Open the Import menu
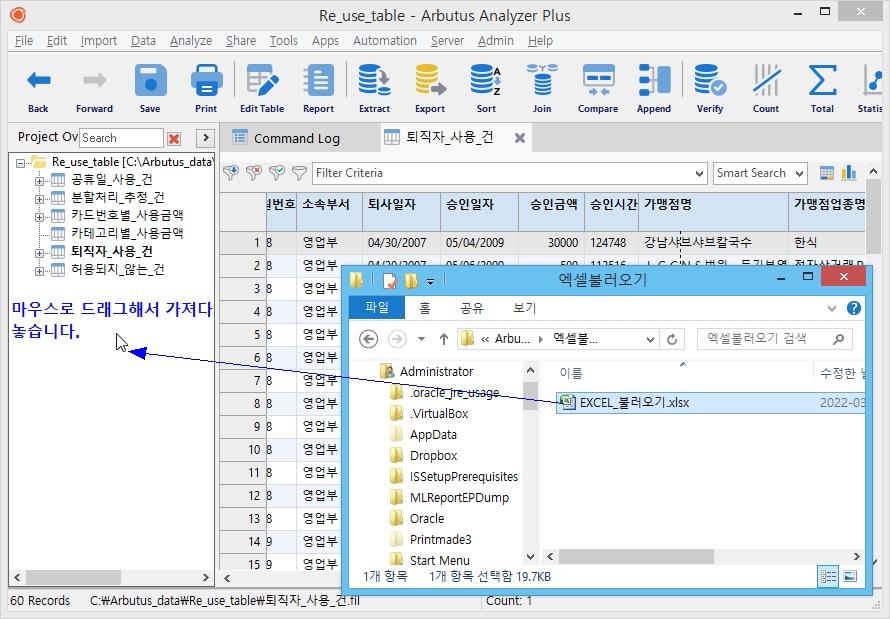This screenshot has height=619, width=890. tap(99, 41)
